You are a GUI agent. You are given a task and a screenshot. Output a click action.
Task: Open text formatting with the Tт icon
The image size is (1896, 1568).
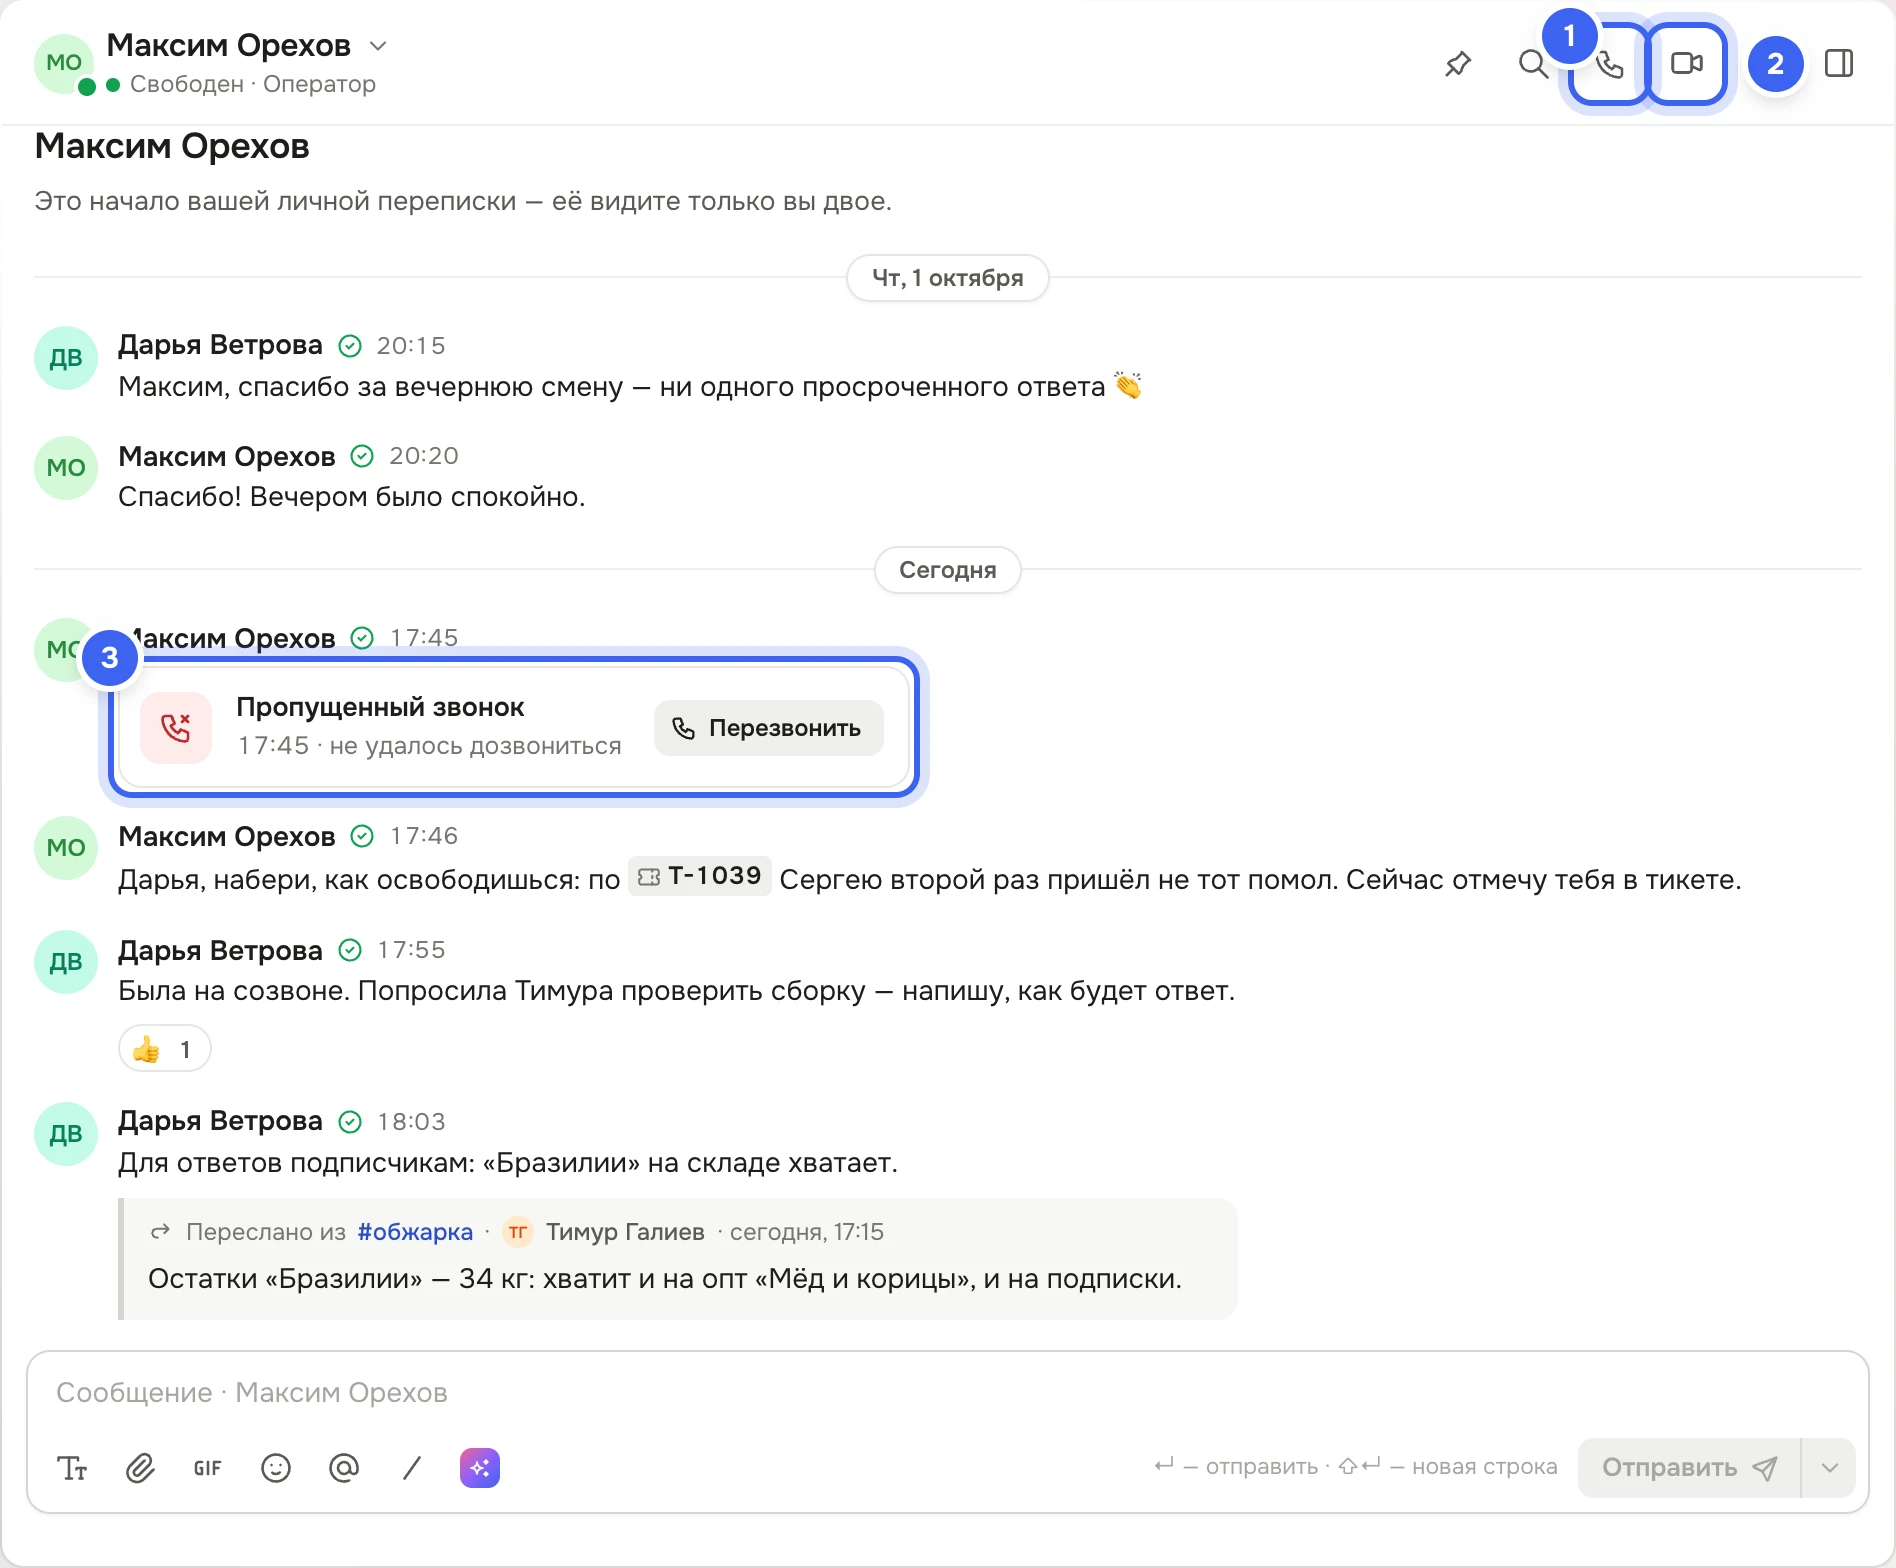tap(72, 1468)
